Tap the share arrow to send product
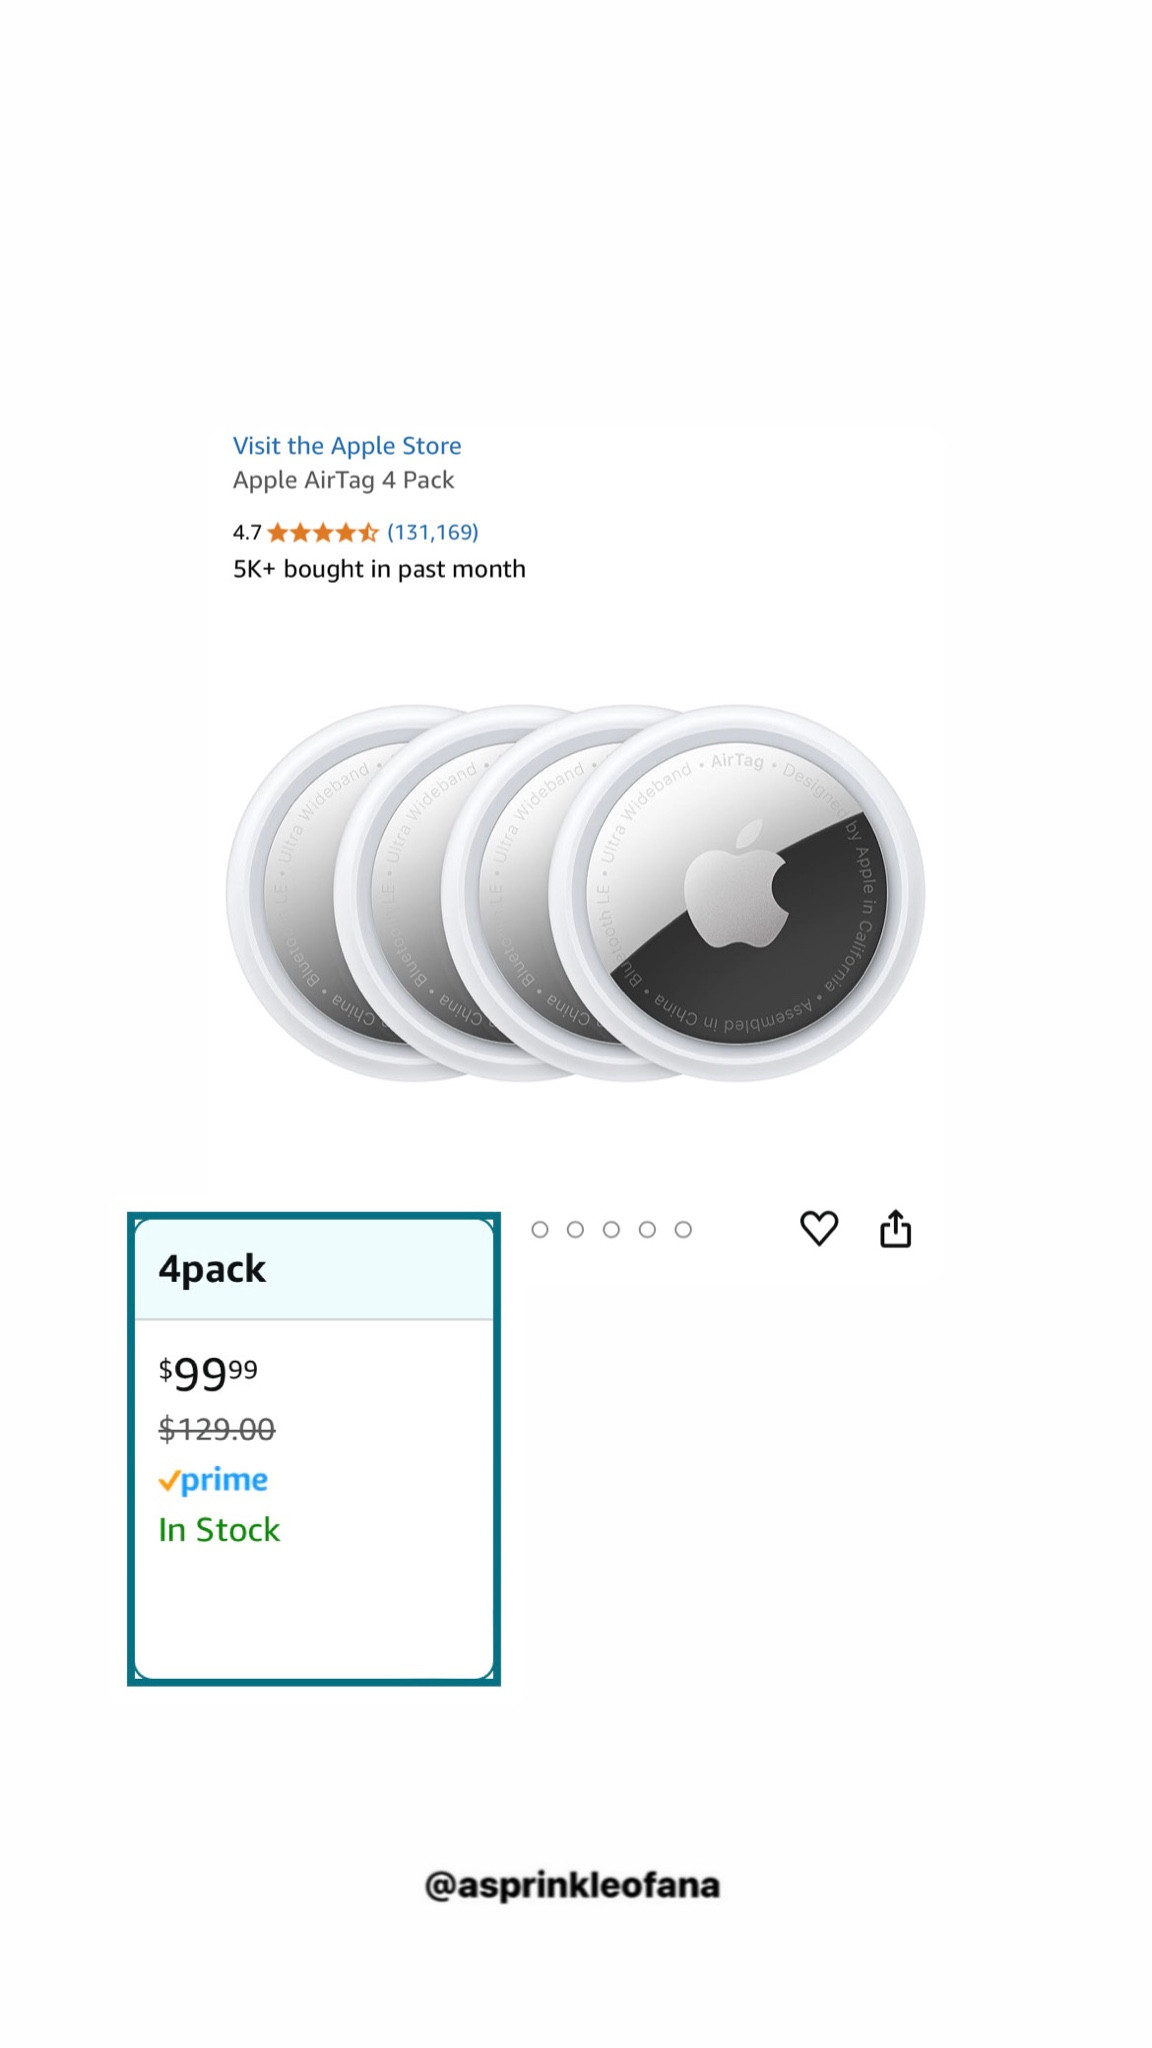The width and height of the screenshot is (1152, 2048). [896, 1227]
